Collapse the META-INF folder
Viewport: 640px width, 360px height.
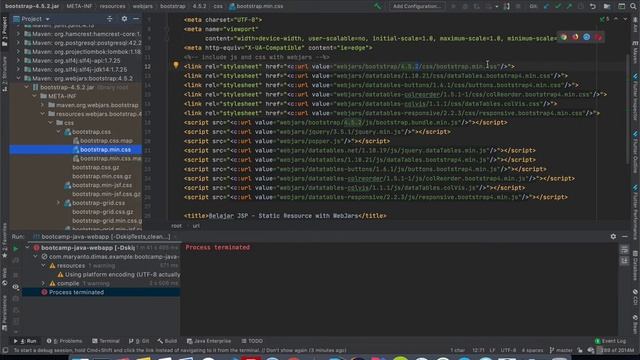(x=35, y=96)
